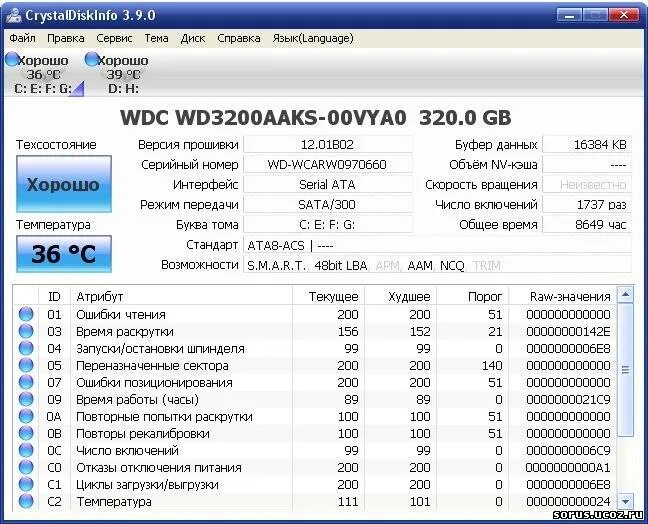The height and width of the screenshot is (524, 648).
Task: Open the Сервис menu
Action: (114, 38)
